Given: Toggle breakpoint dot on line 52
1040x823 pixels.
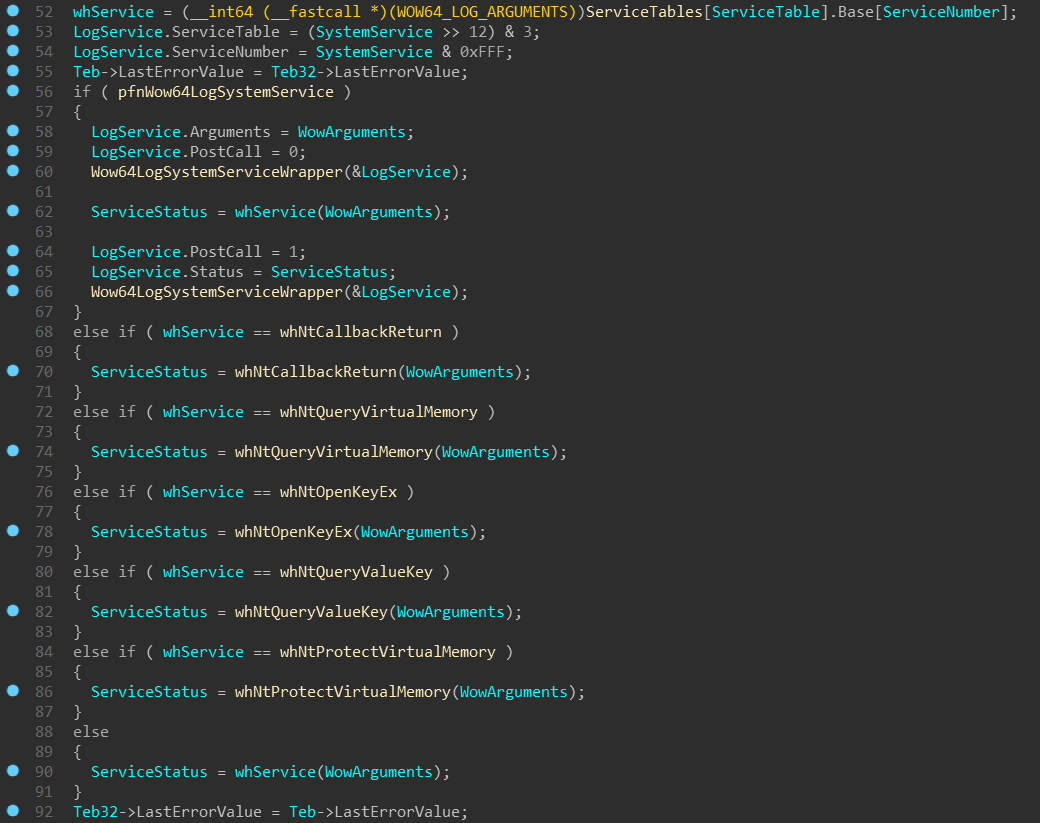Looking at the screenshot, I should pyautogui.click(x=13, y=11).
